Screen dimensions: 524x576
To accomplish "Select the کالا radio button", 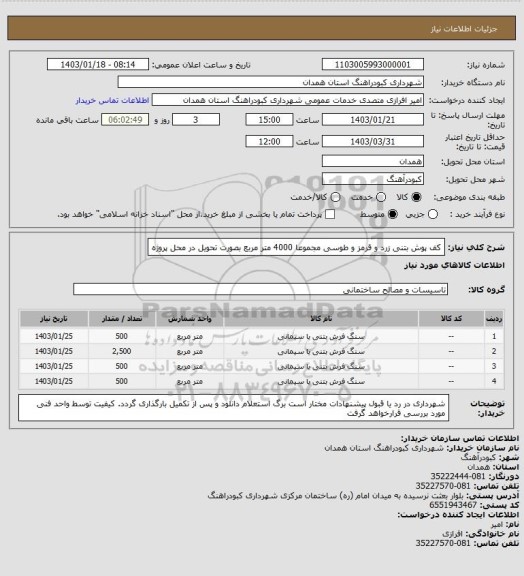I will [416, 197].
